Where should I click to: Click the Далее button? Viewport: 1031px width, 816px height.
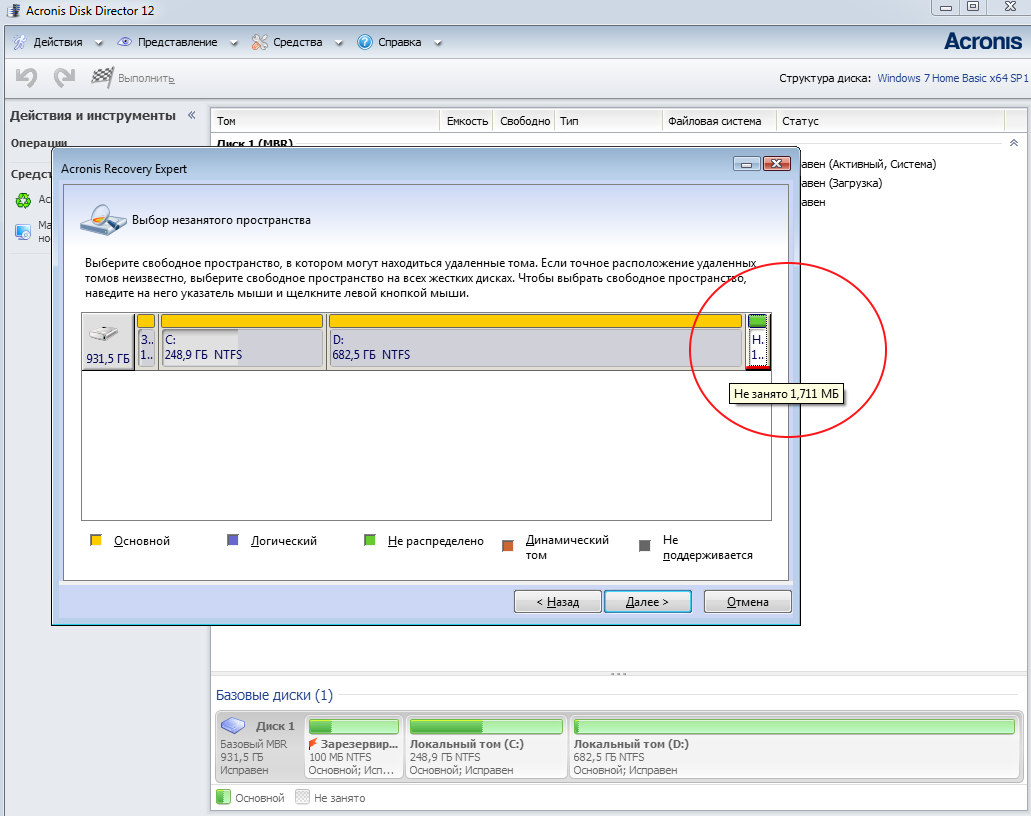click(x=648, y=602)
